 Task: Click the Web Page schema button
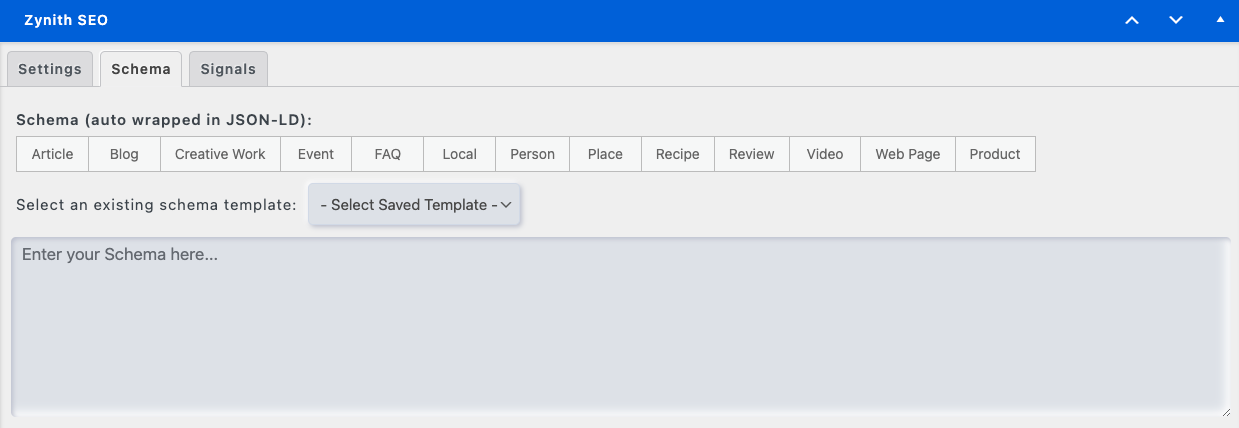point(908,154)
